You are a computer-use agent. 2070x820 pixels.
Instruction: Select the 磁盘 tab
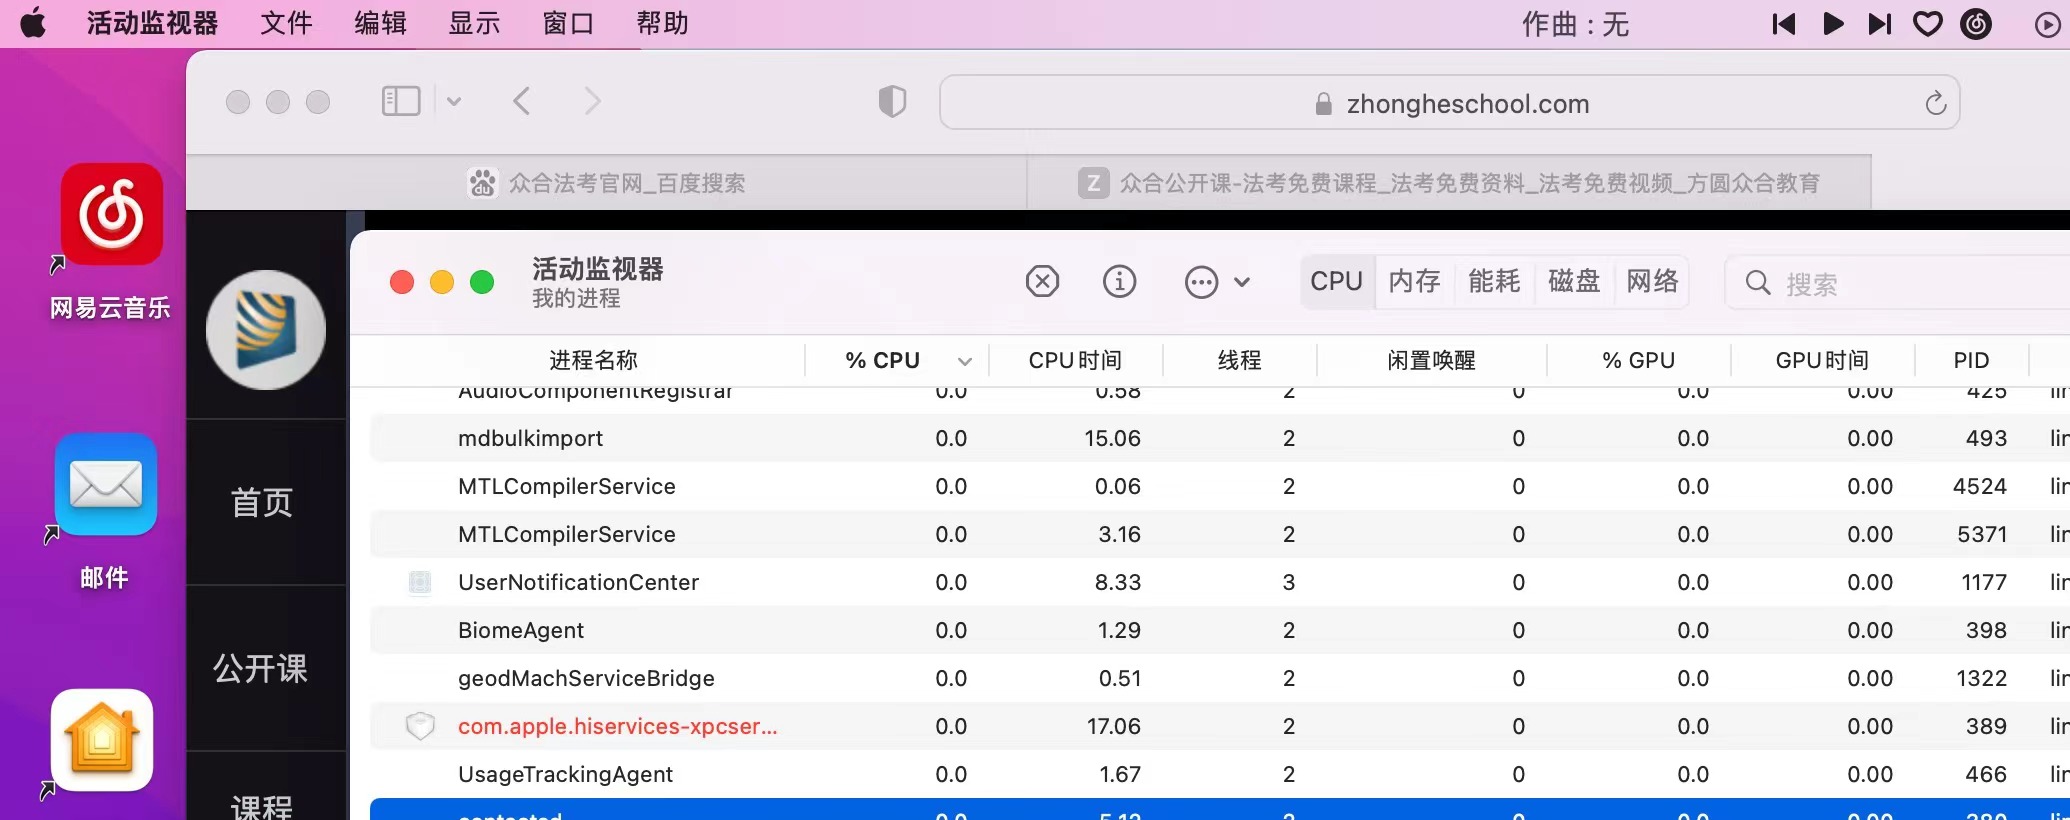1573,281
